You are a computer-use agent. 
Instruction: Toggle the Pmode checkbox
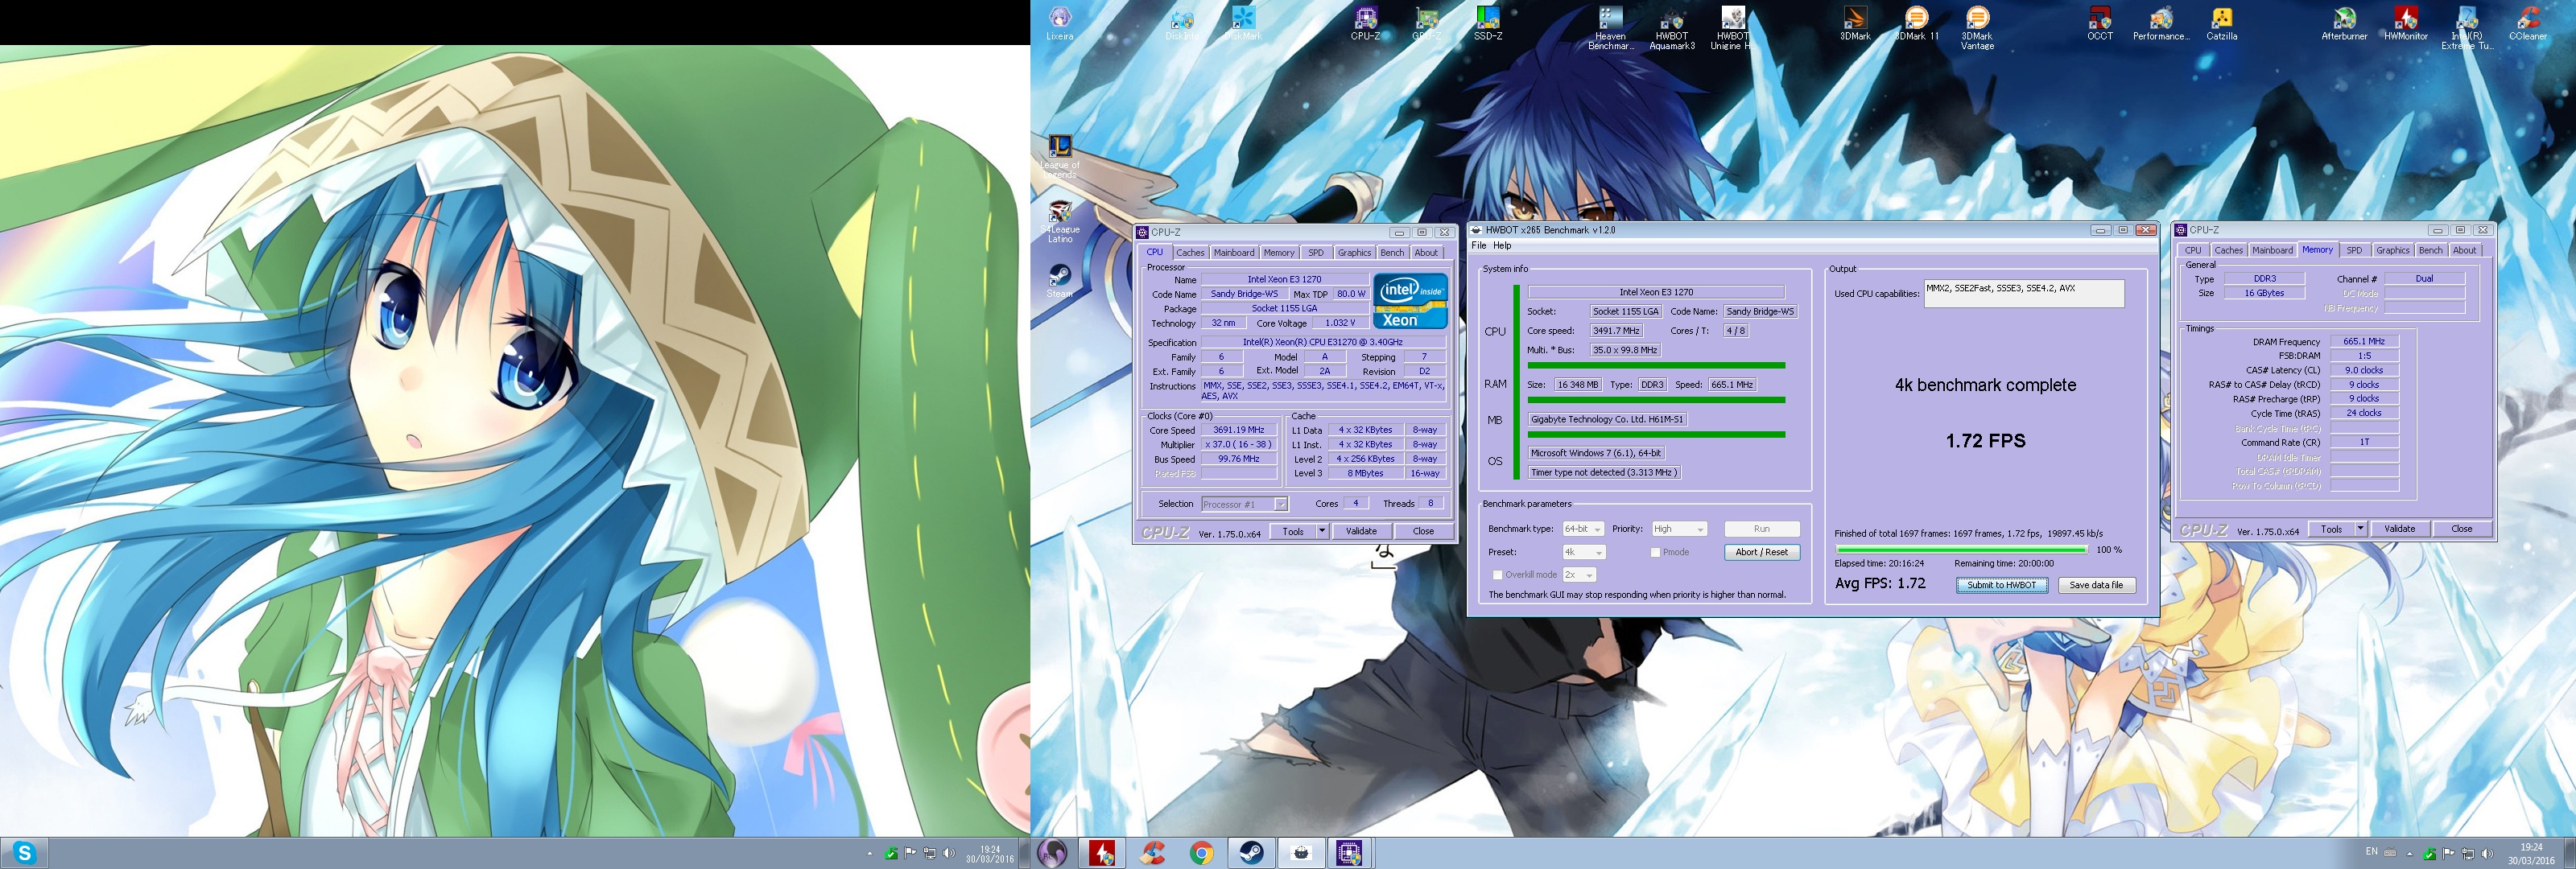pyautogui.click(x=1655, y=552)
